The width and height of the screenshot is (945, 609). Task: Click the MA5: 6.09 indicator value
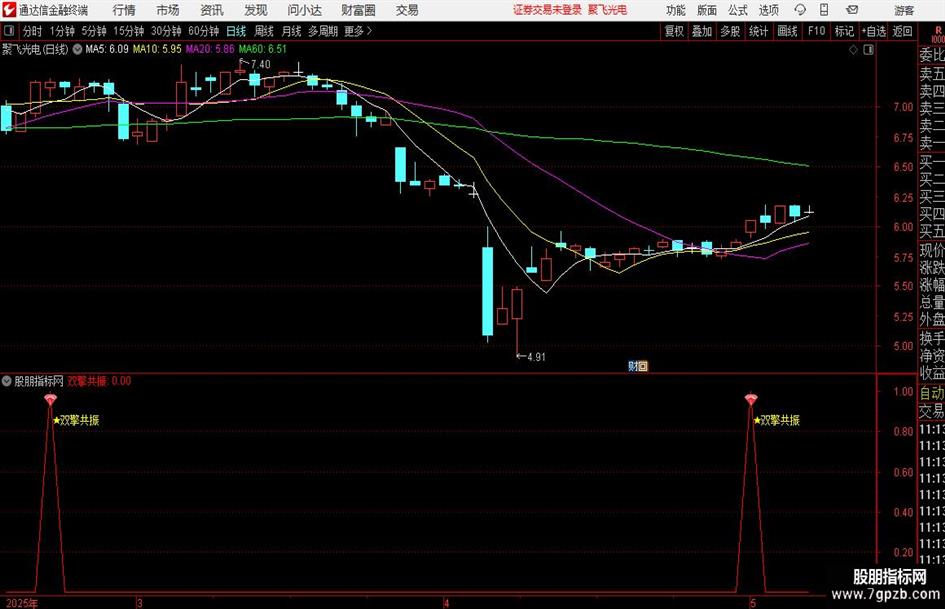point(107,49)
